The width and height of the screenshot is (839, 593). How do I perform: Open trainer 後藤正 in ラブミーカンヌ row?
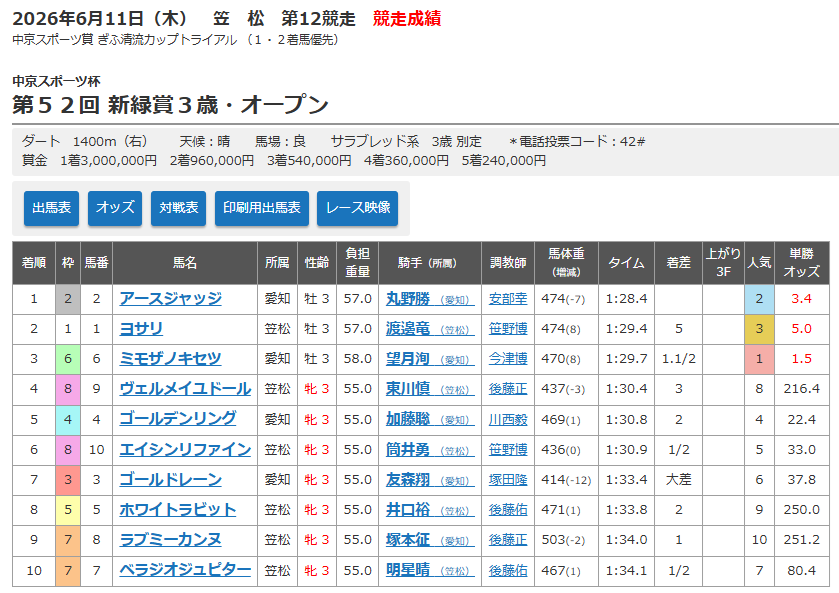pos(508,540)
